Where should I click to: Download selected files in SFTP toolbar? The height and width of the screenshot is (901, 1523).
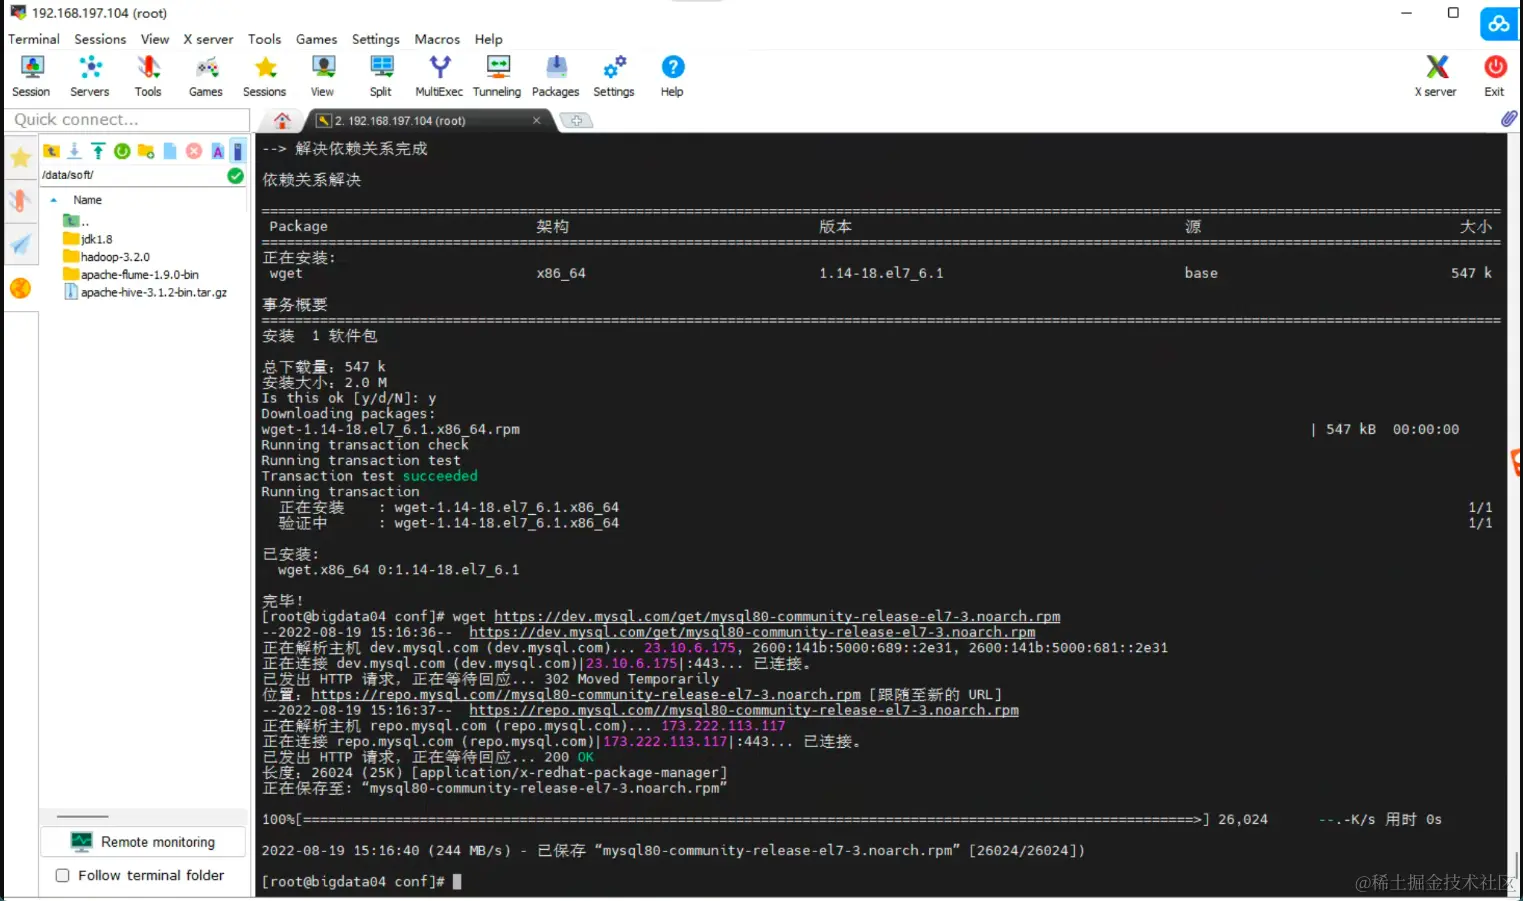coord(74,151)
